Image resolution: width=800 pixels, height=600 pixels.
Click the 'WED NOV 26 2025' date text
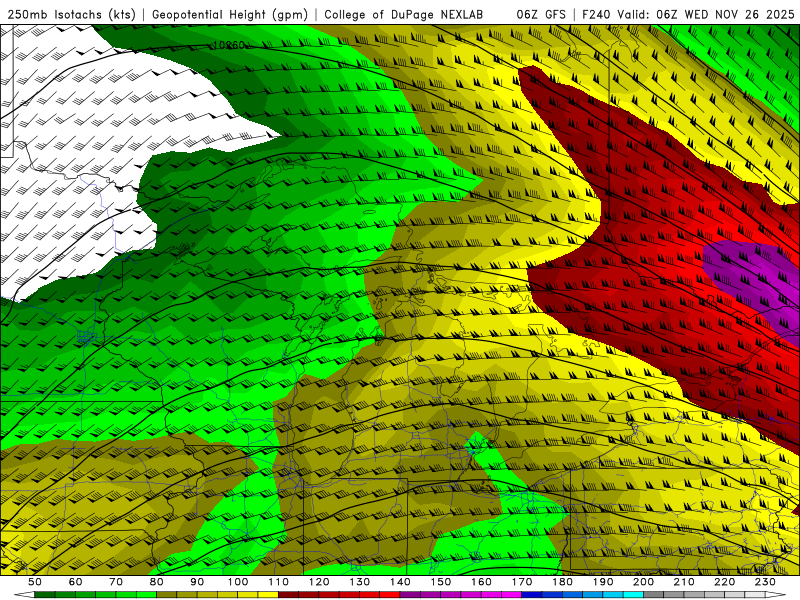pyautogui.click(x=739, y=14)
